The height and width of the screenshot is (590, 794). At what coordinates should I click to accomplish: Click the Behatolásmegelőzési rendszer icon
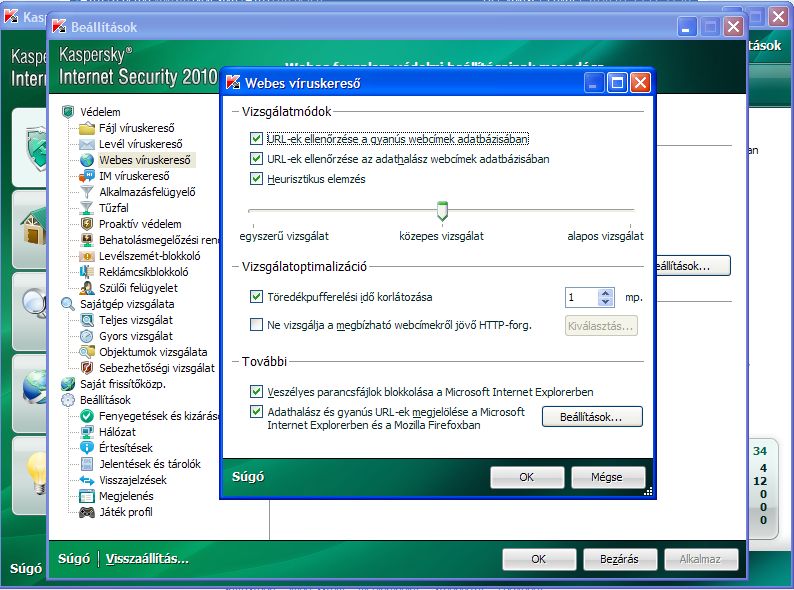tap(87, 240)
